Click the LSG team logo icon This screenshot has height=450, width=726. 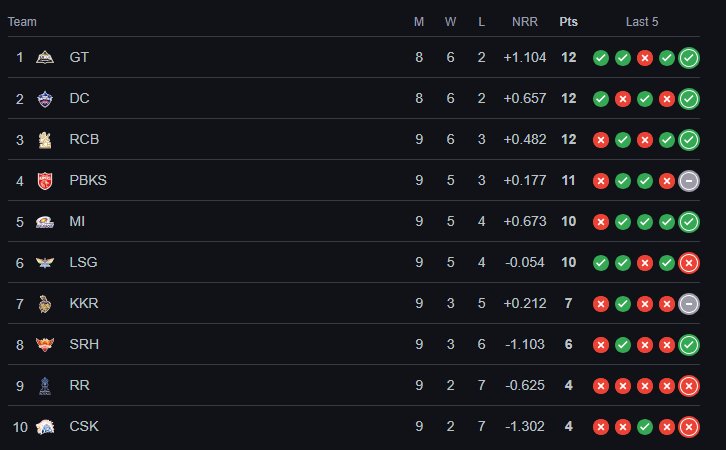point(45,263)
